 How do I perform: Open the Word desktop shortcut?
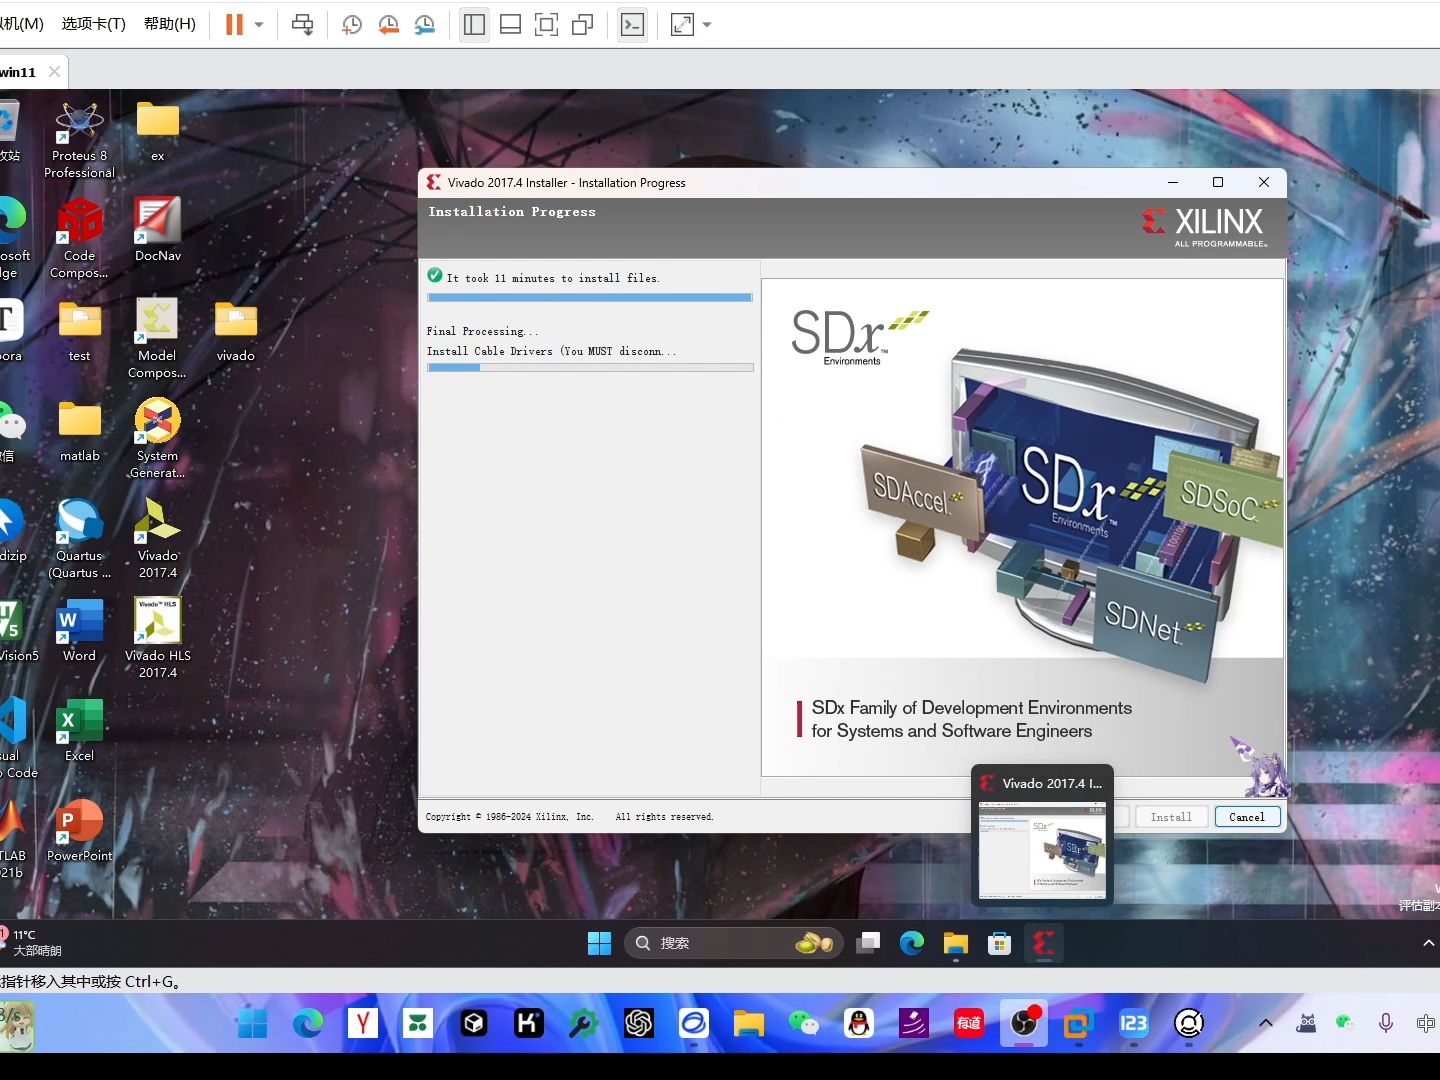tap(79, 630)
